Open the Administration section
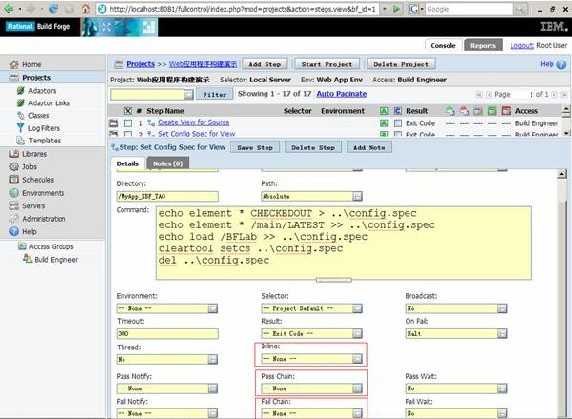Screen dimensions: 572x419 click(44, 219)
